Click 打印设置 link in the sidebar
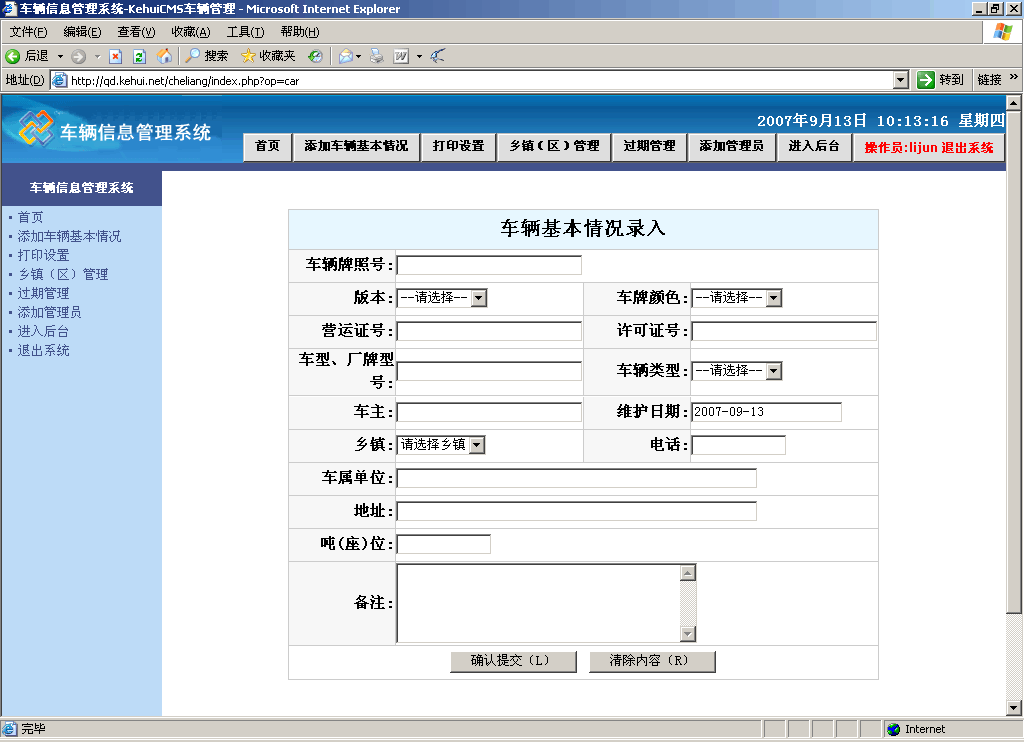The height and width of the screenshot is (742, 1024). 44,255
